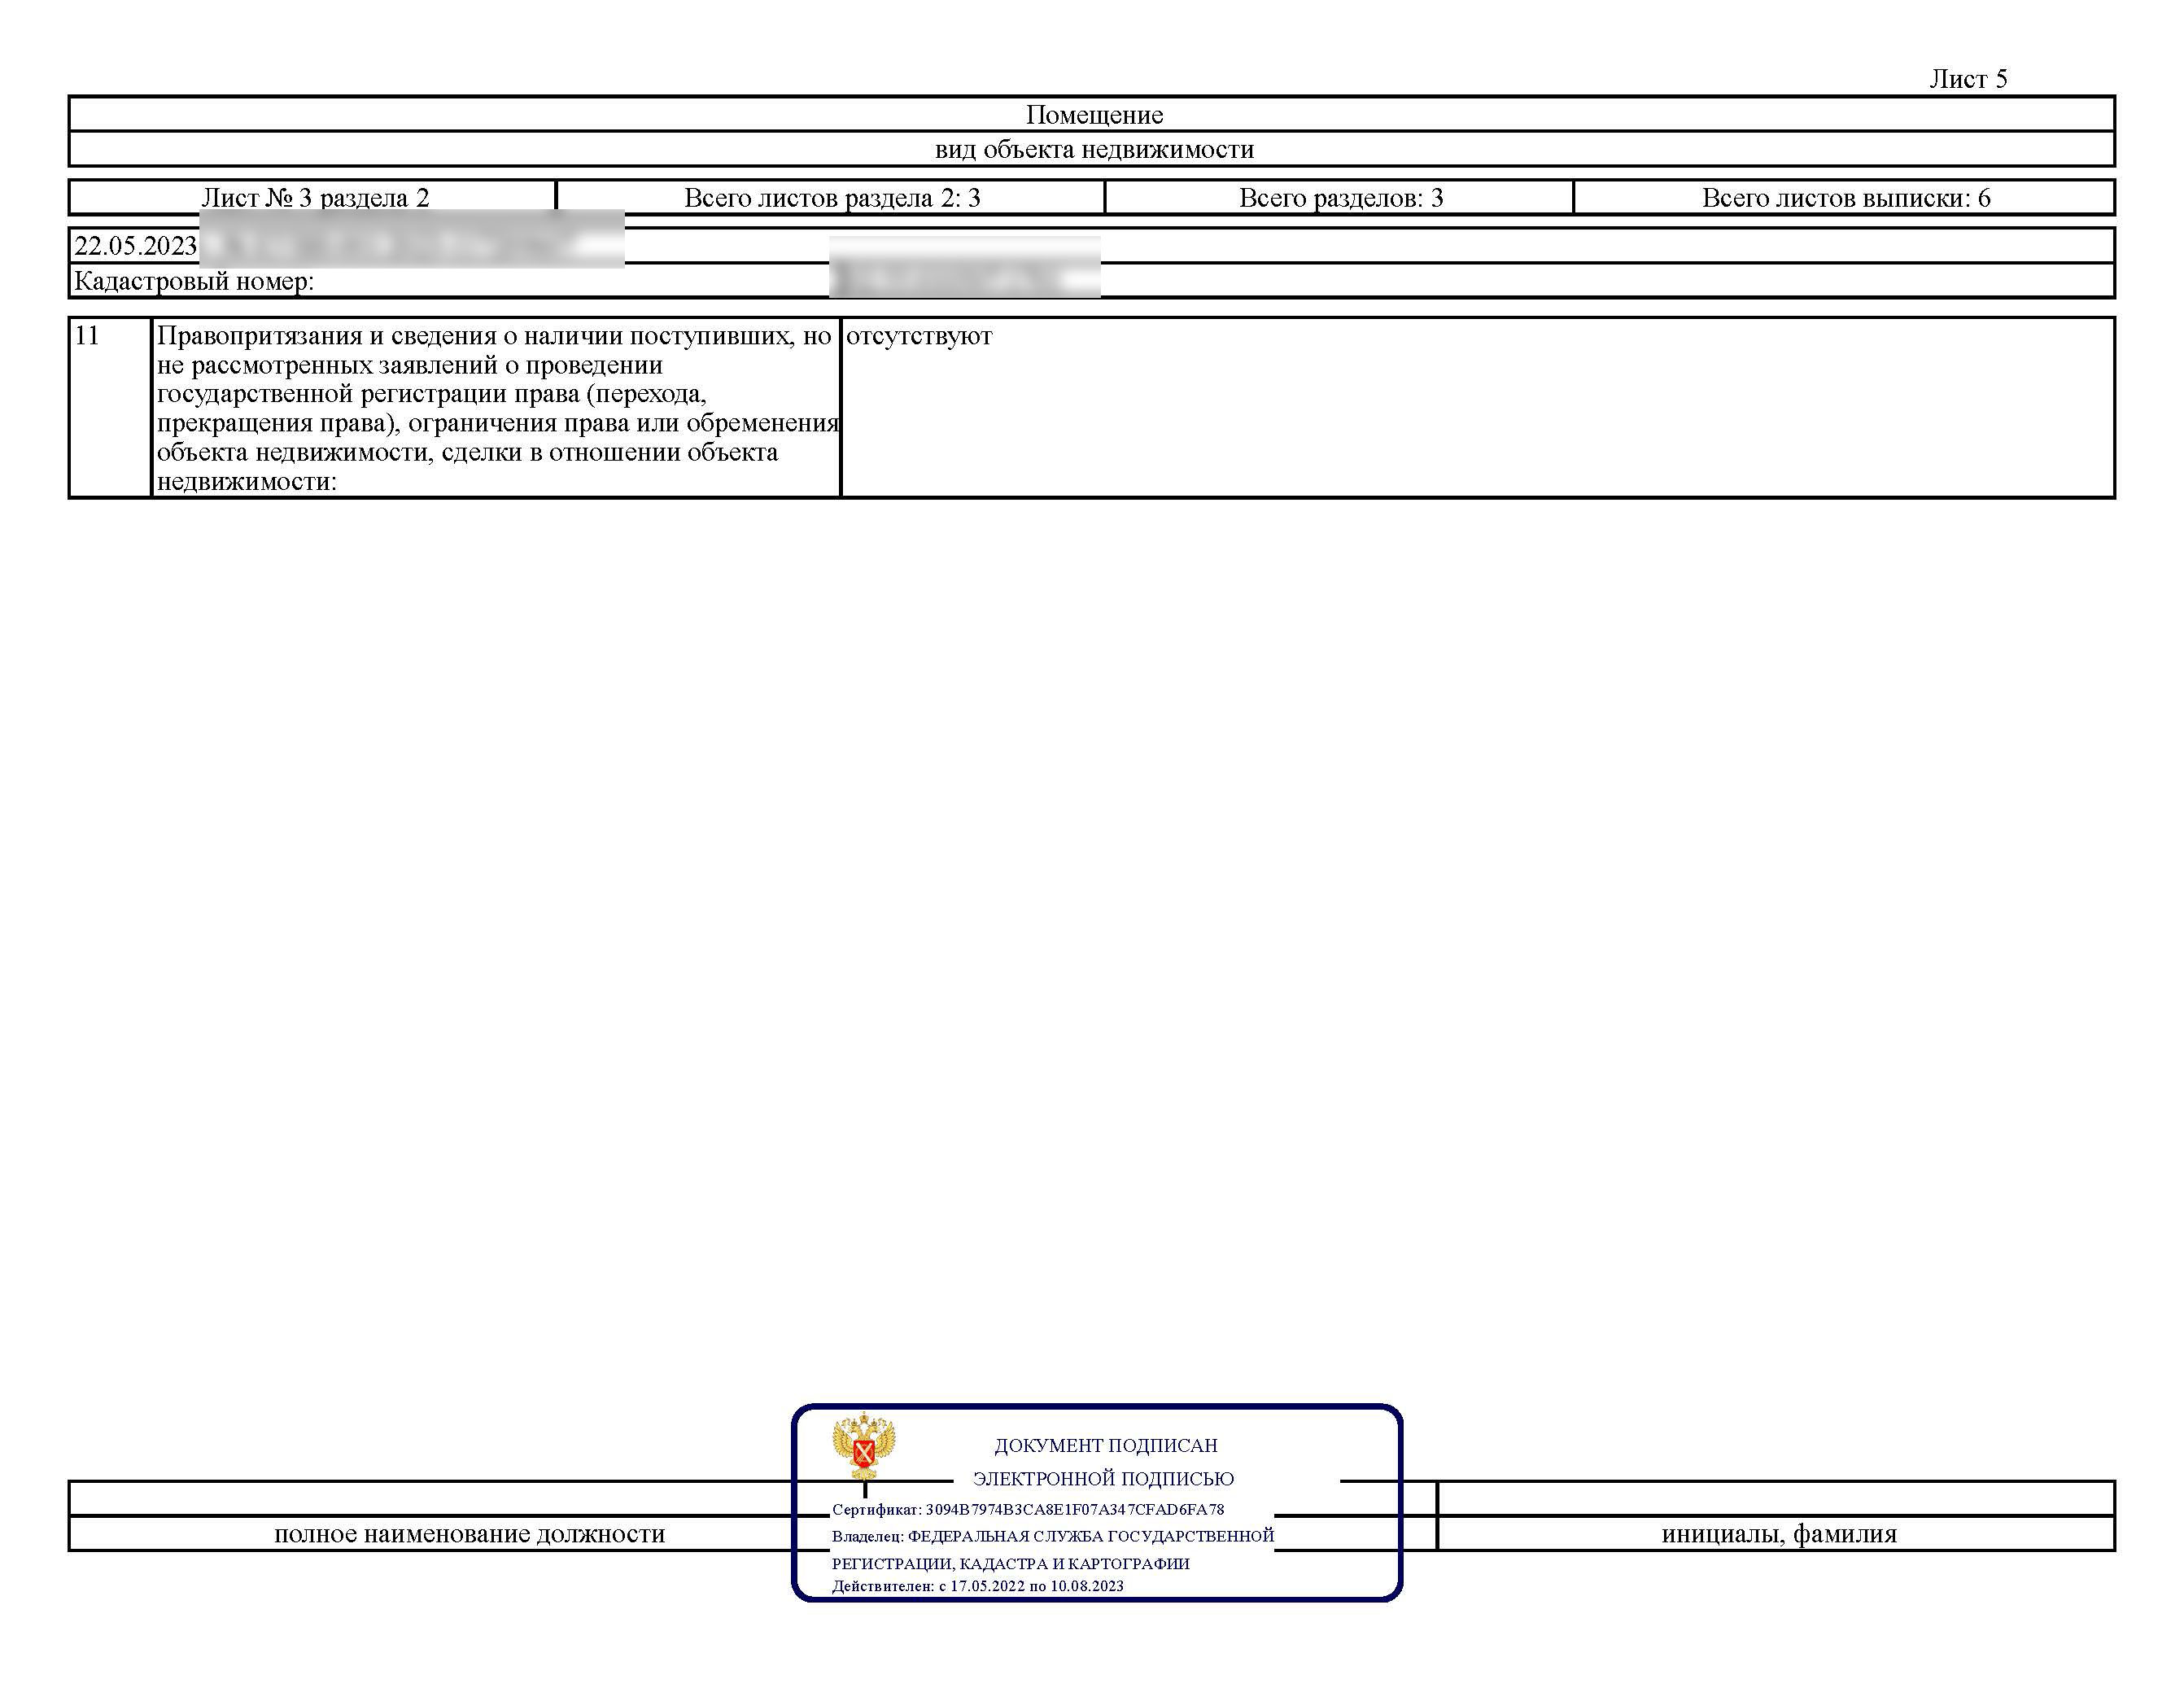
Task: Click the Russian eagle emblem in signature stamp
Action: pyautogui.click(x=864, y=1445)
